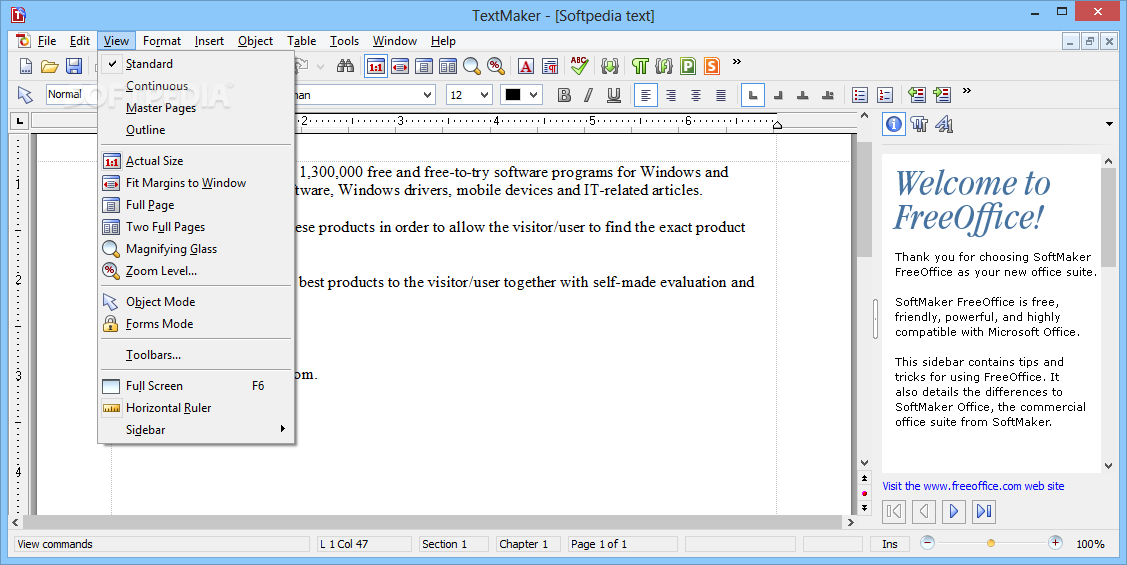Viewport: 1127px width, 565px height.
Task: Toggle underline formatting
Action: [614, 95]
